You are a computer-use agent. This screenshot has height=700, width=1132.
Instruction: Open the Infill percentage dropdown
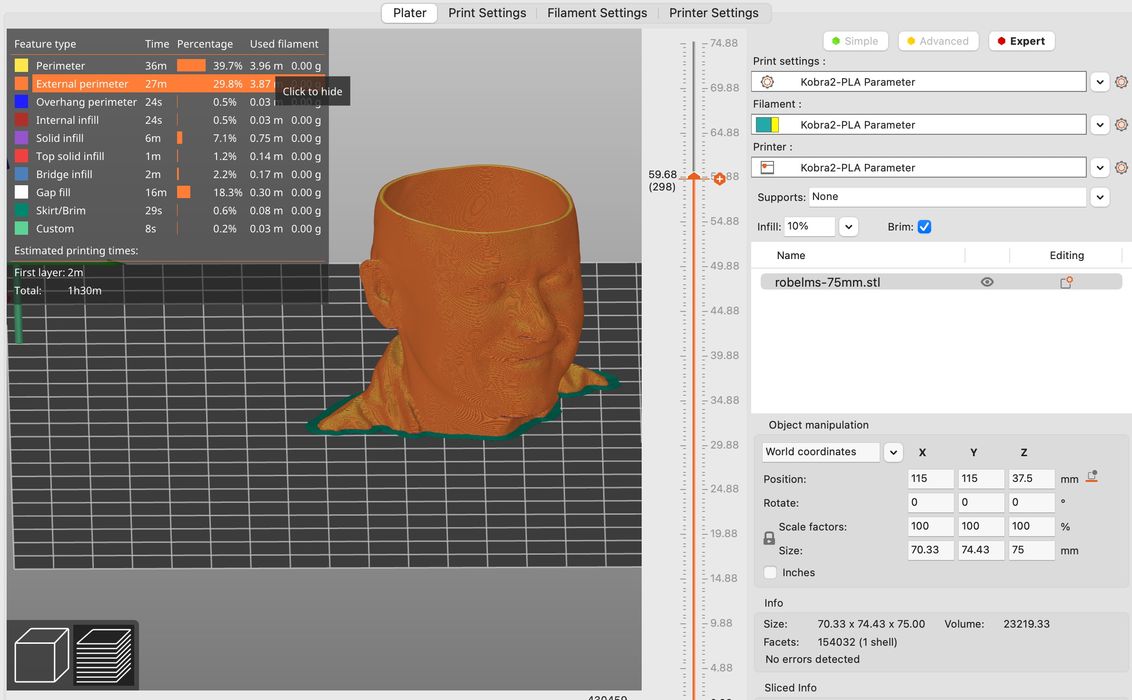click(848, 227)
